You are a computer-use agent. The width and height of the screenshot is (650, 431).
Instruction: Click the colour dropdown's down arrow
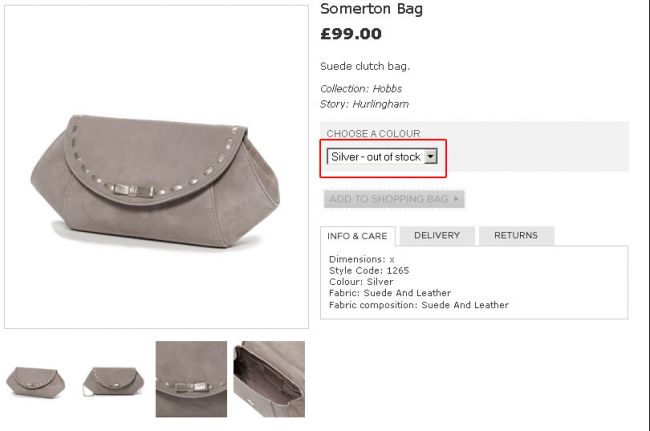click(x=431, y=157)
